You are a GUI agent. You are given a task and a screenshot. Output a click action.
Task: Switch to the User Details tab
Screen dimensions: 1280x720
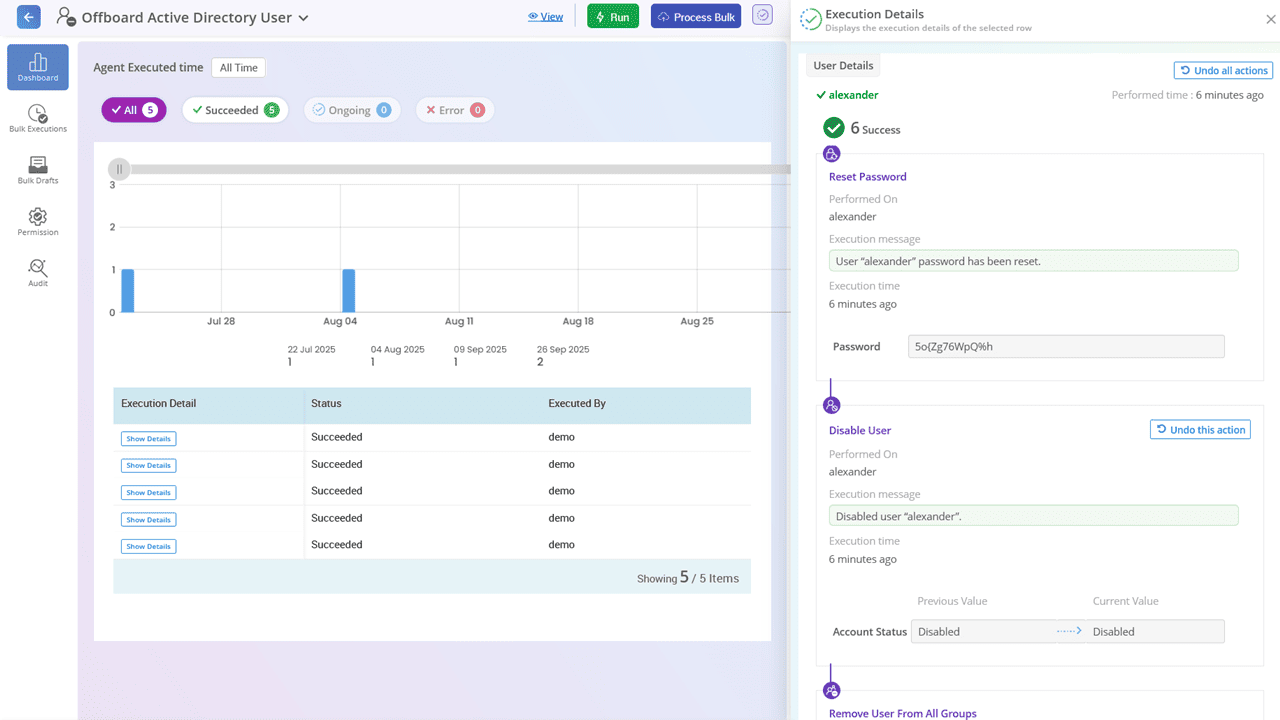coord(843,64)
